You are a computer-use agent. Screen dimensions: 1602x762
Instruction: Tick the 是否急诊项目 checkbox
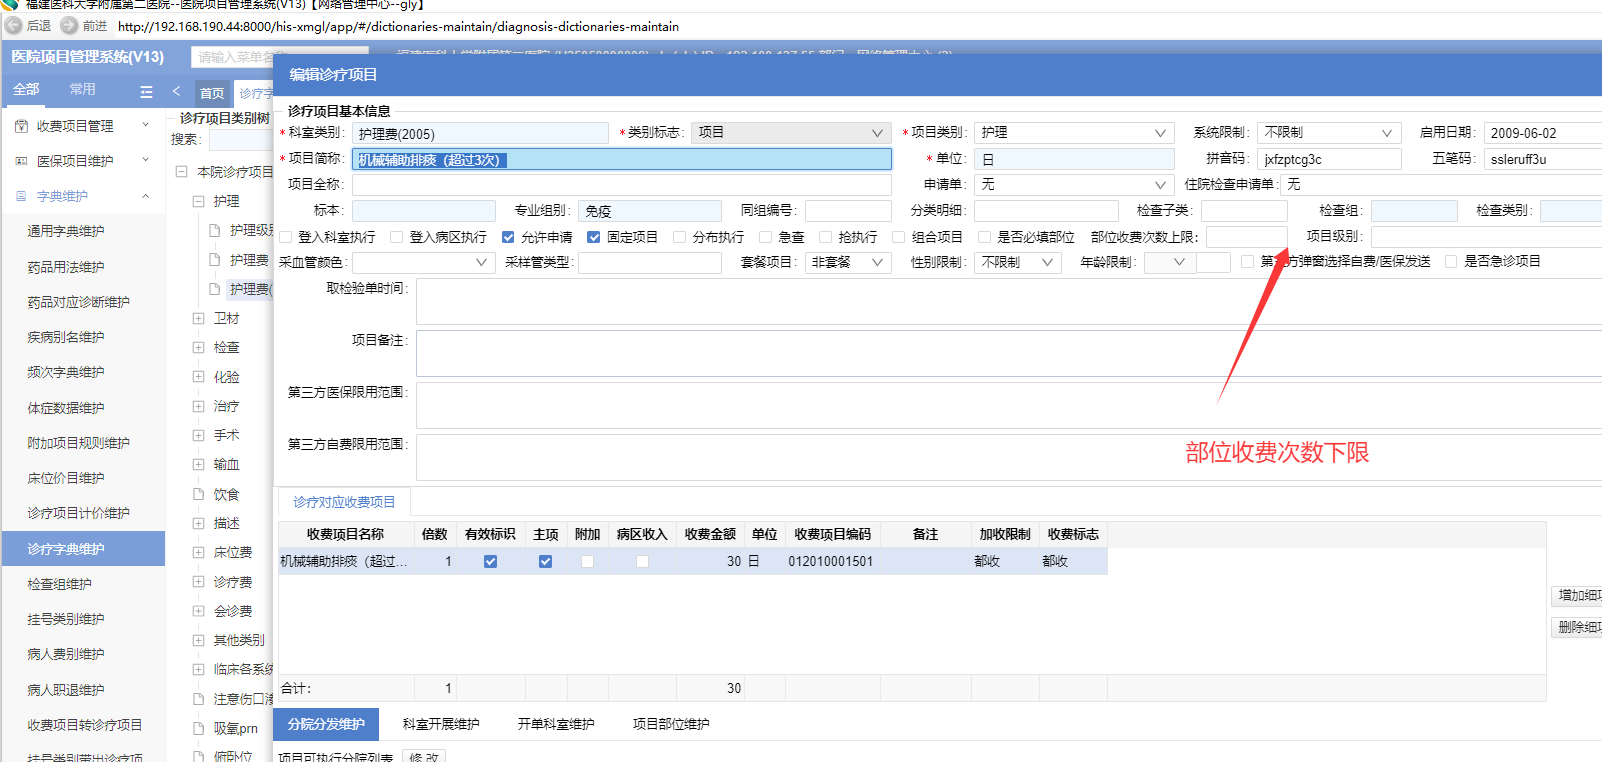pyautogui.click(x=1451, y=261)
